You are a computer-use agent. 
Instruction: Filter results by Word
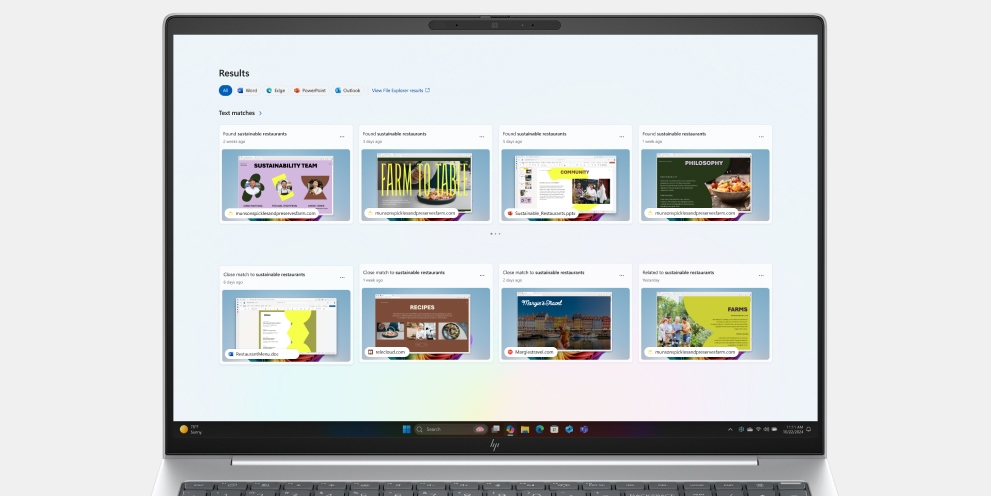point(247,90)
